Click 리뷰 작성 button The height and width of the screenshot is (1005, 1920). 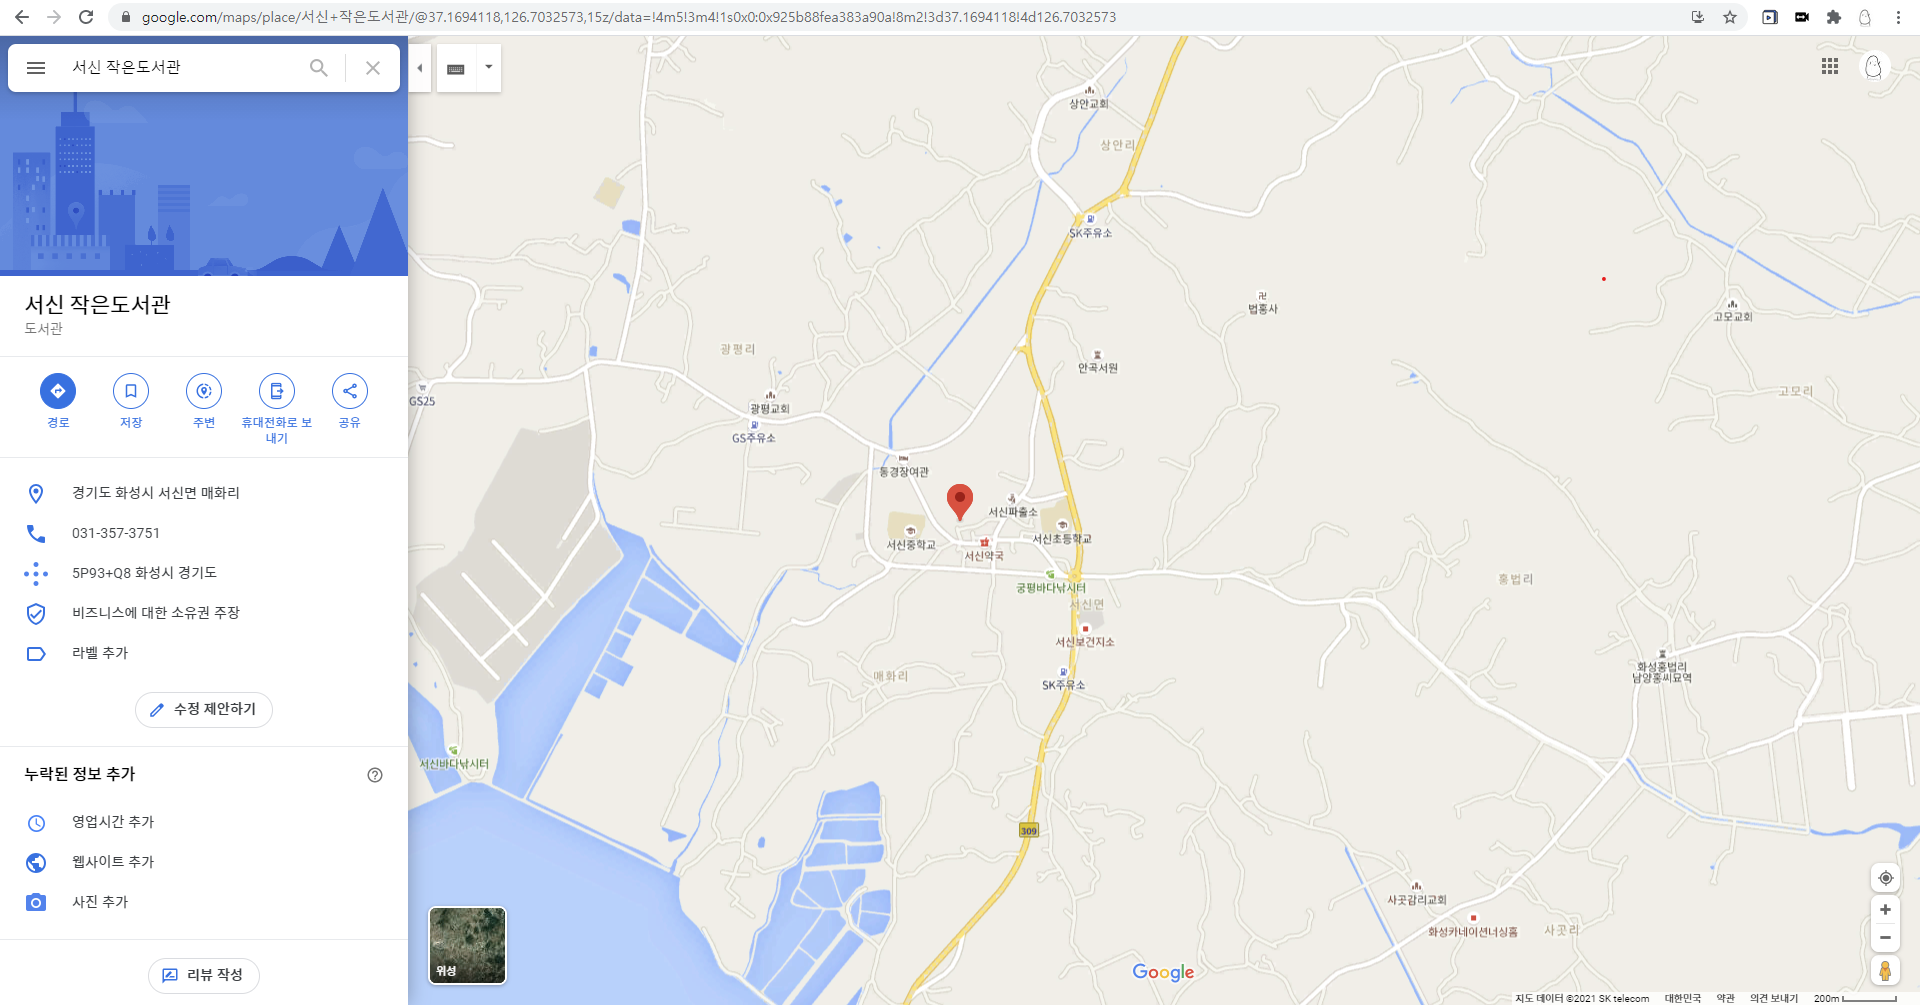pos(204,975)
